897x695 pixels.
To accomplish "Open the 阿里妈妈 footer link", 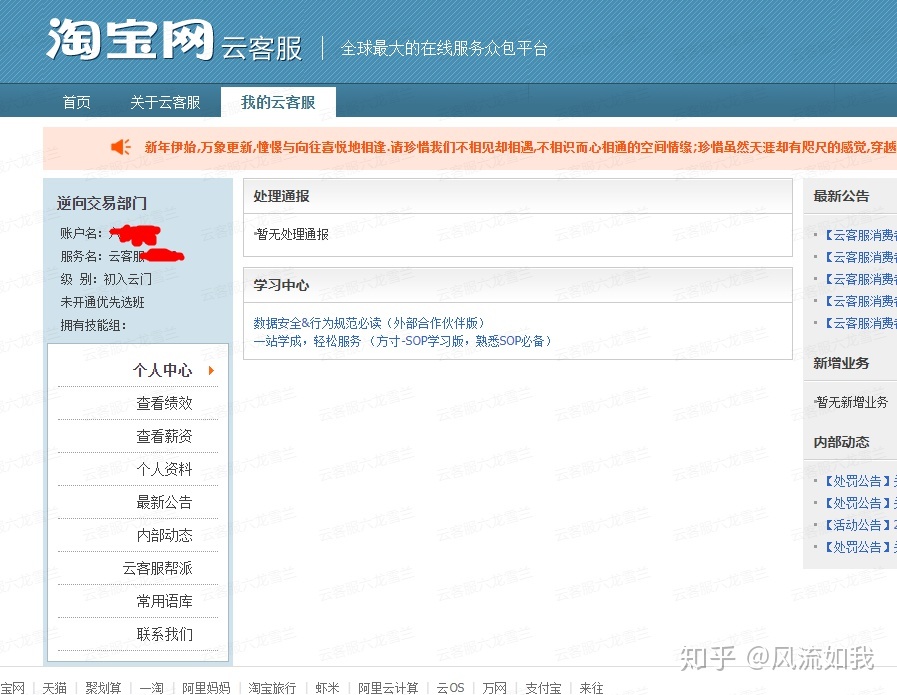I will [x=207, y=688].
